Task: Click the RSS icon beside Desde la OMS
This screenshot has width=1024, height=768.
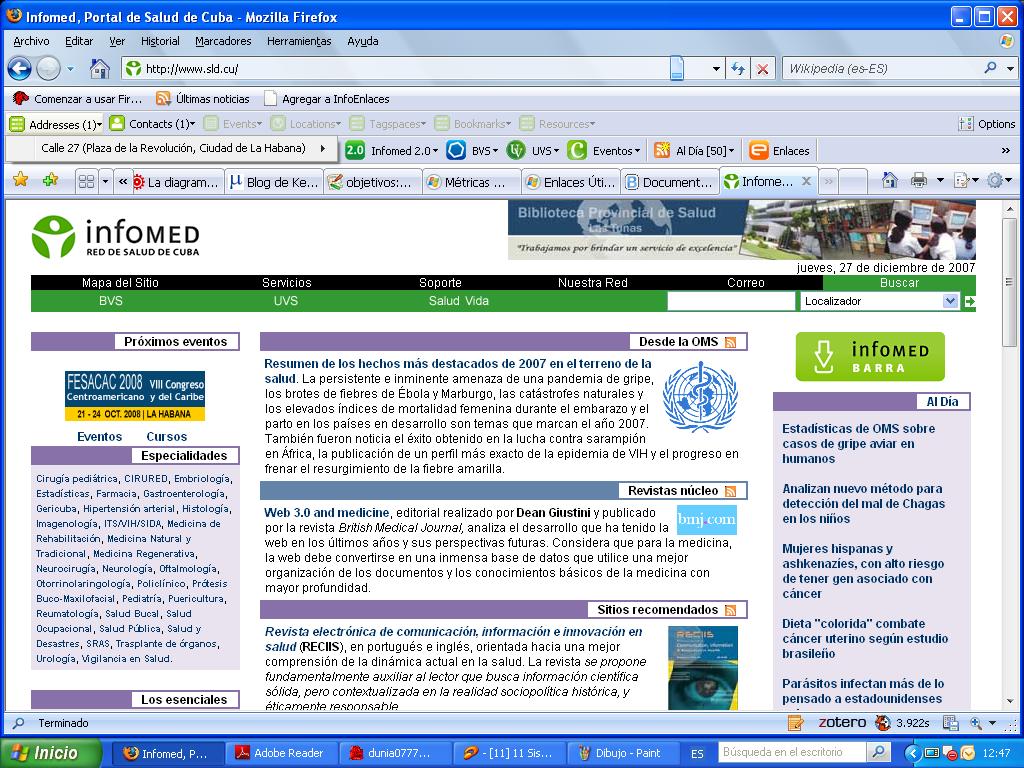Action: click(x=731, y=342)
